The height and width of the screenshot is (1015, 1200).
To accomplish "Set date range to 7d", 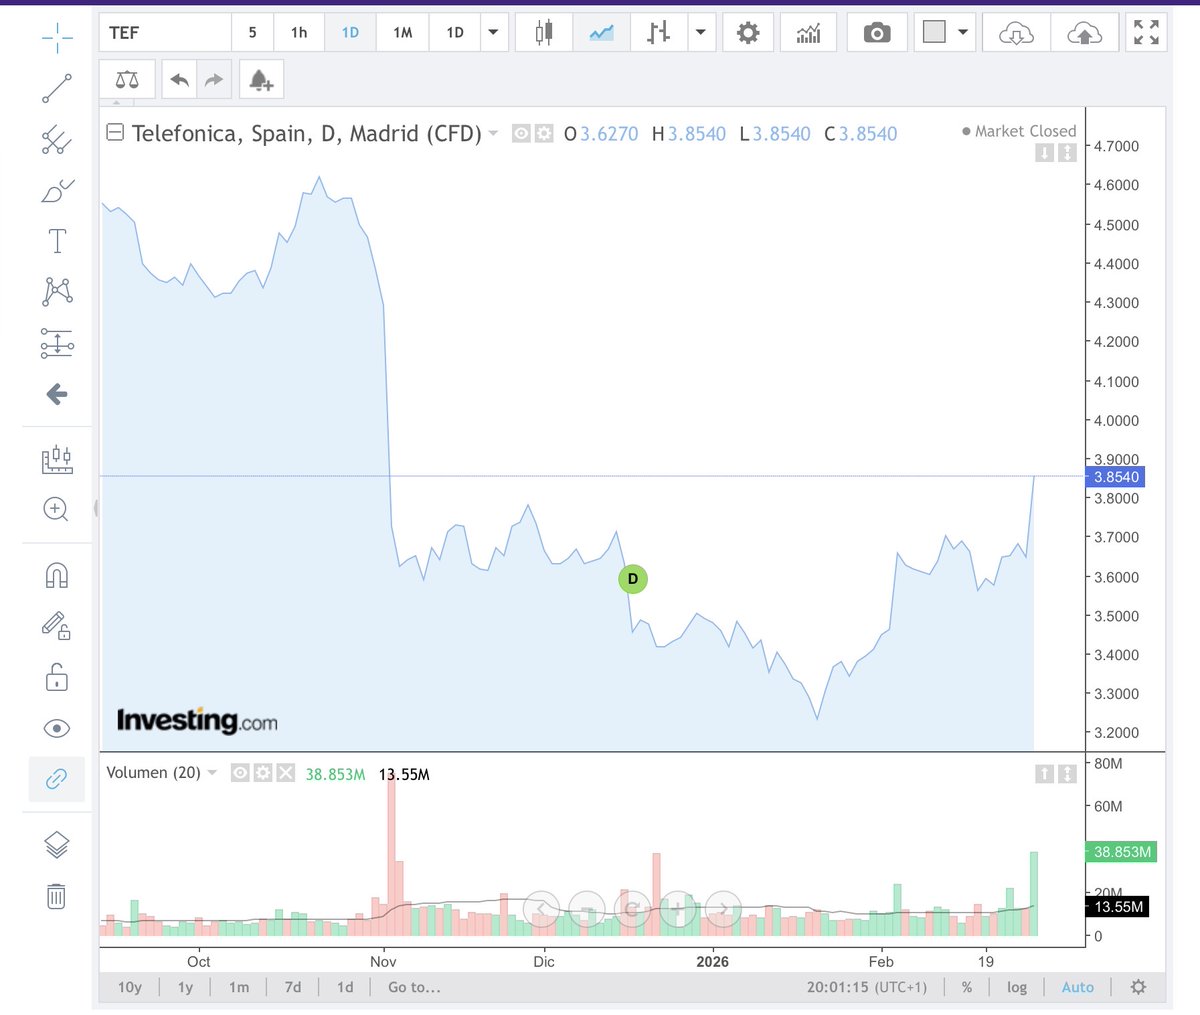I will (x=293, y=987).
